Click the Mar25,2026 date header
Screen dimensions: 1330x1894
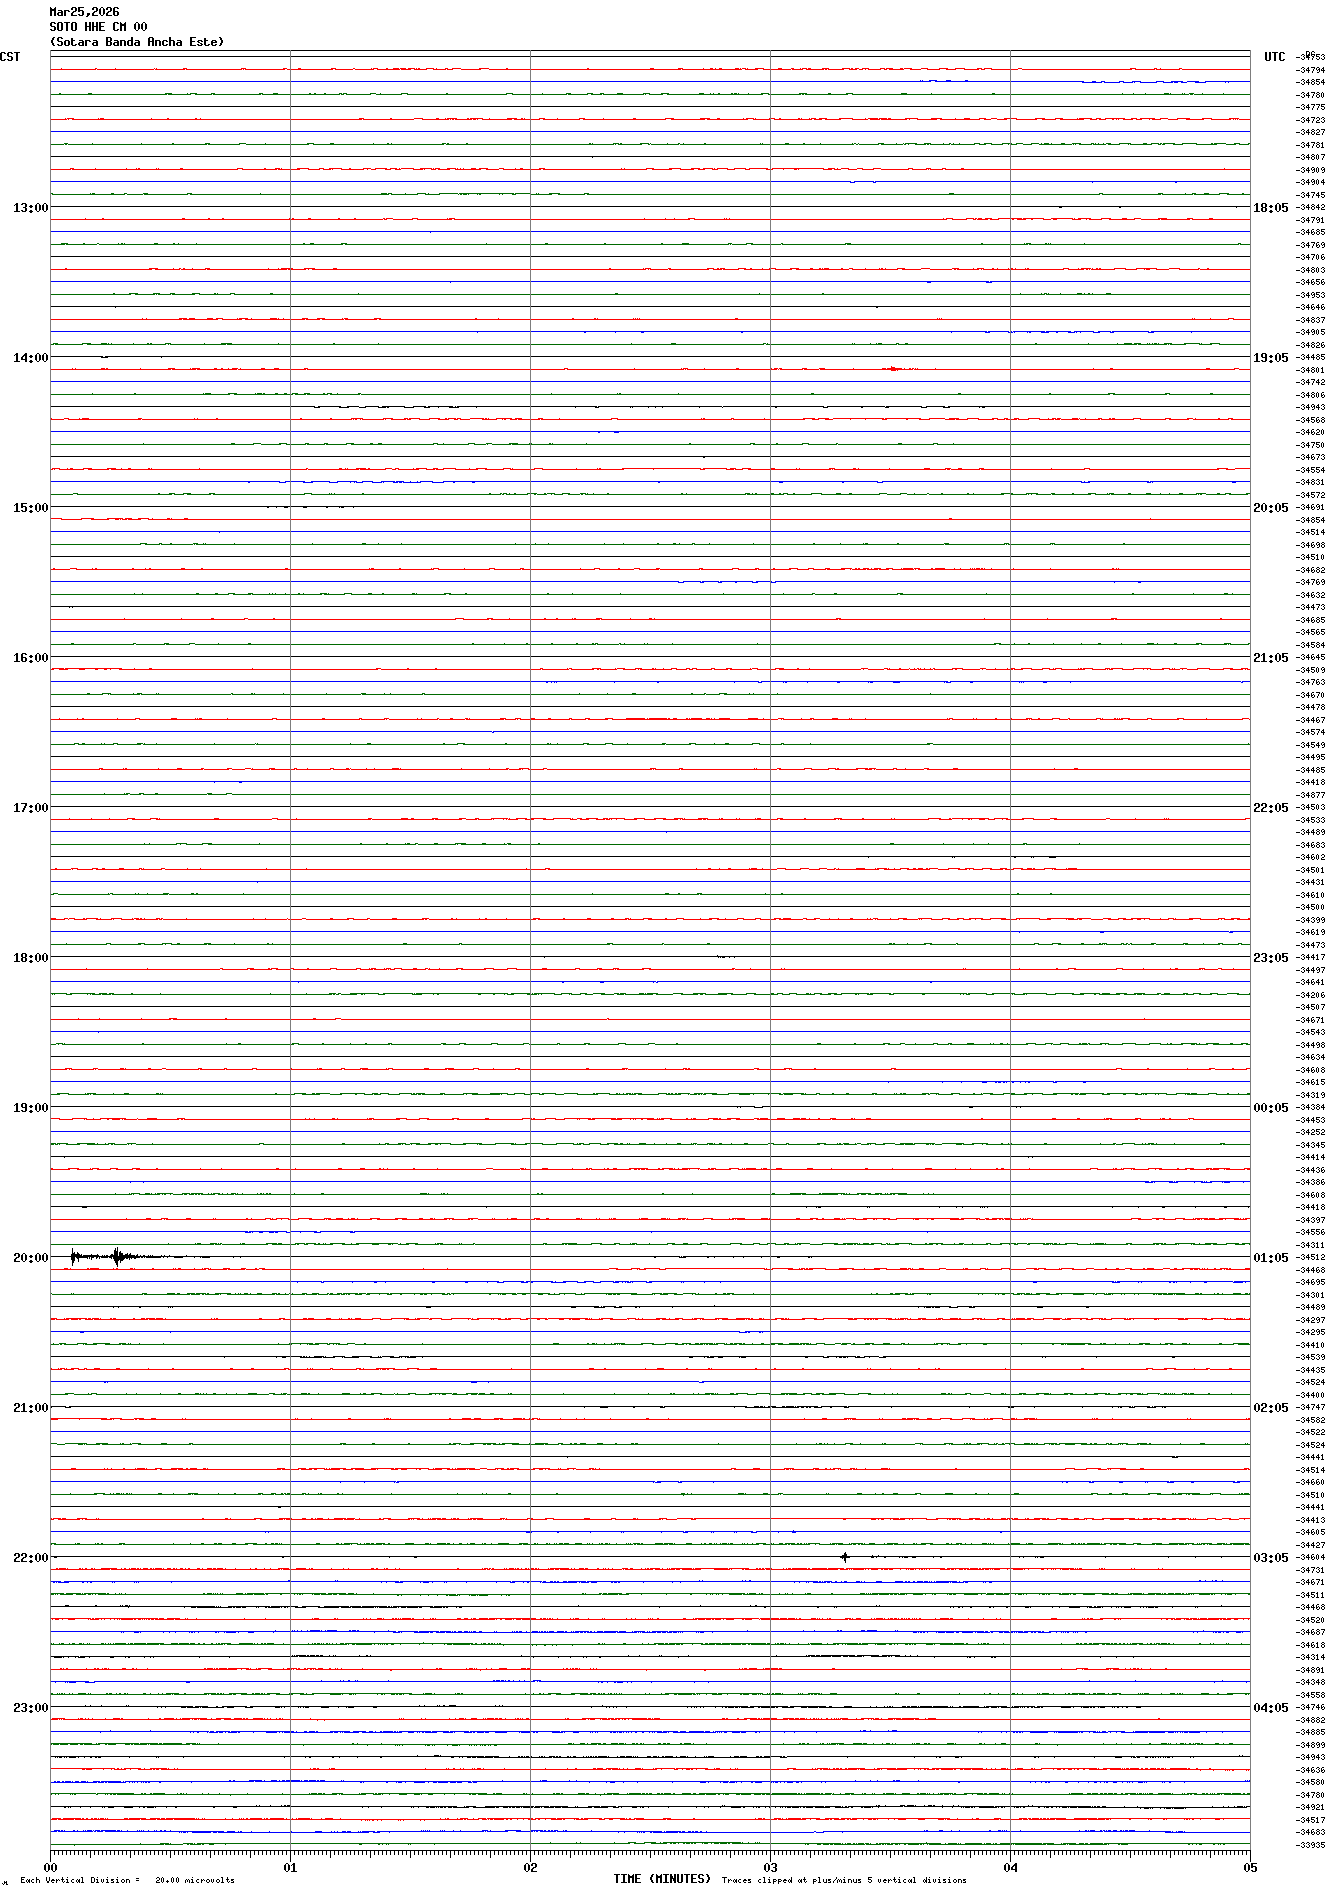tap(84, 12)
